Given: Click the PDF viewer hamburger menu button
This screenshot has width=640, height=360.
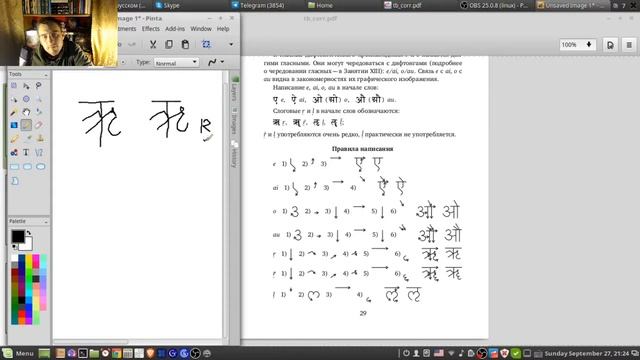Looking at the screenshot, I should click(x=629, y=45).
